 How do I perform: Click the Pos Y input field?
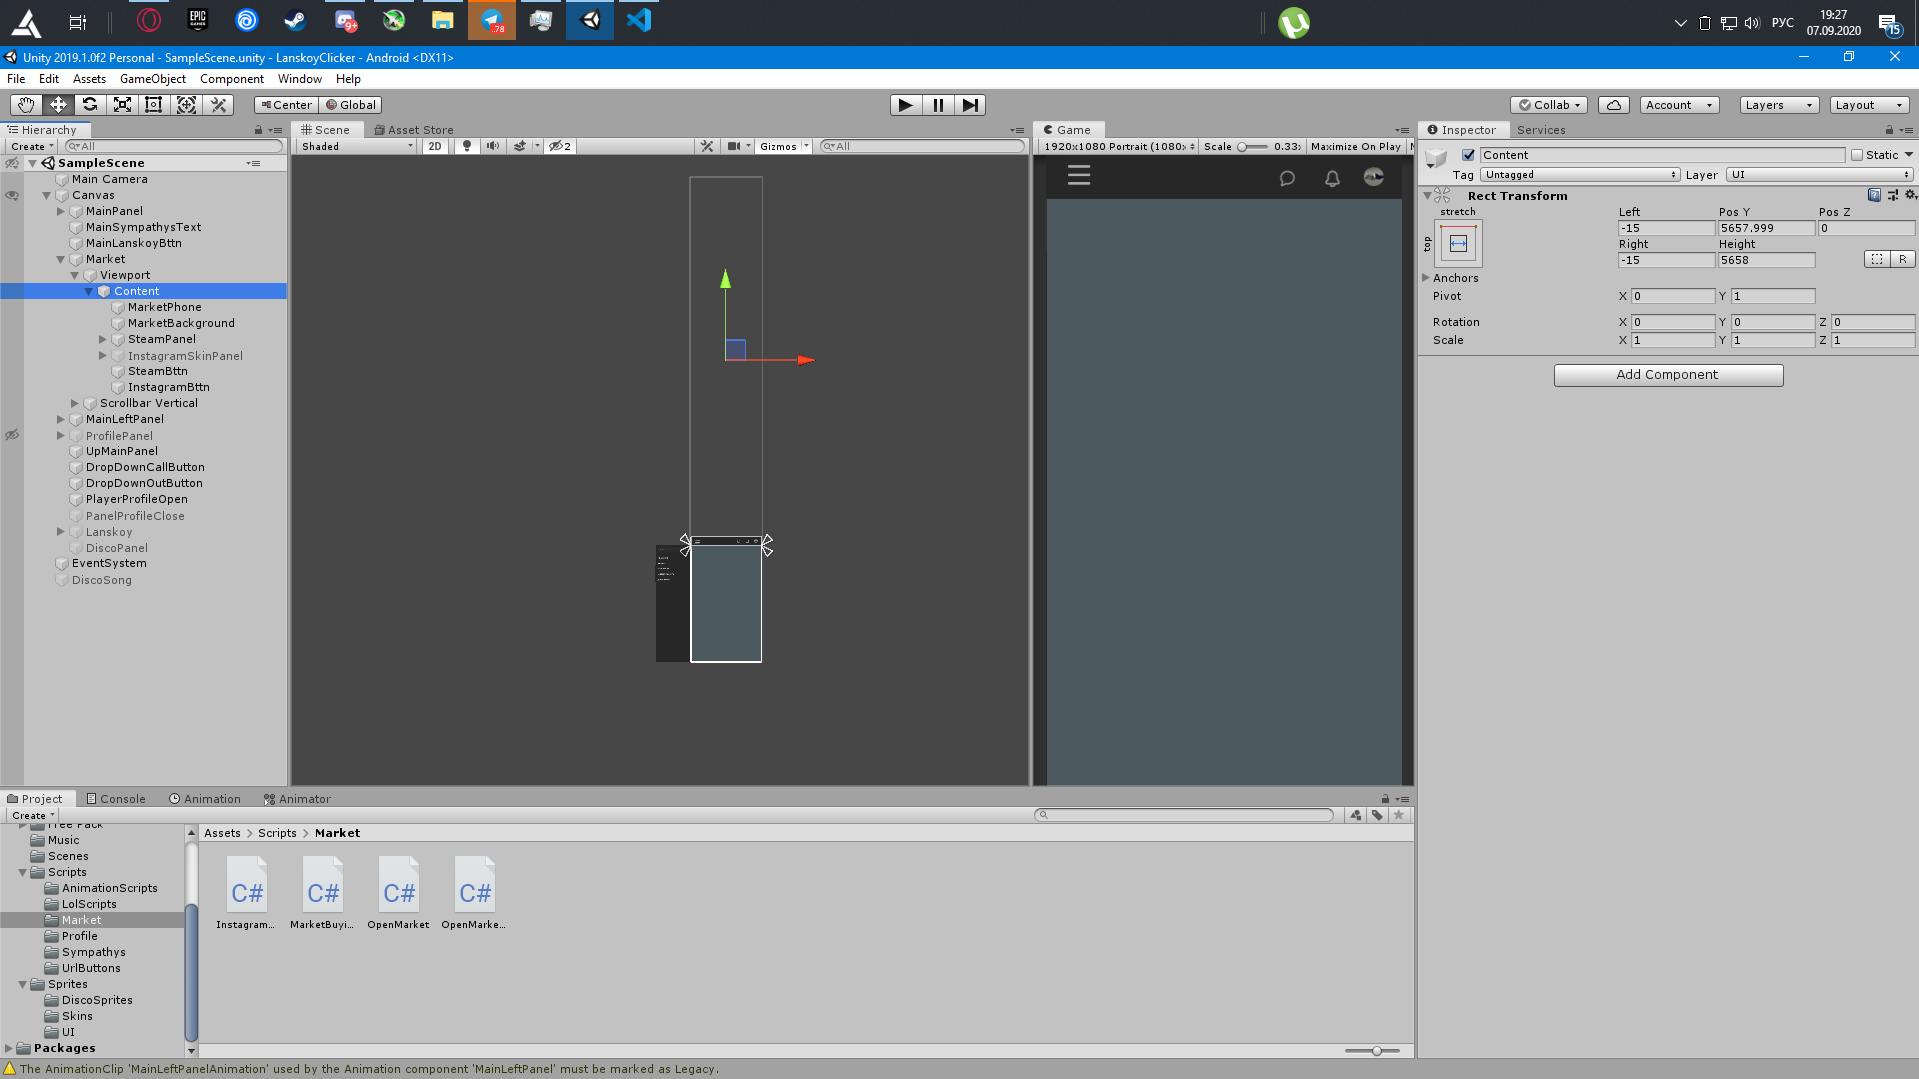click(1765, 228)
